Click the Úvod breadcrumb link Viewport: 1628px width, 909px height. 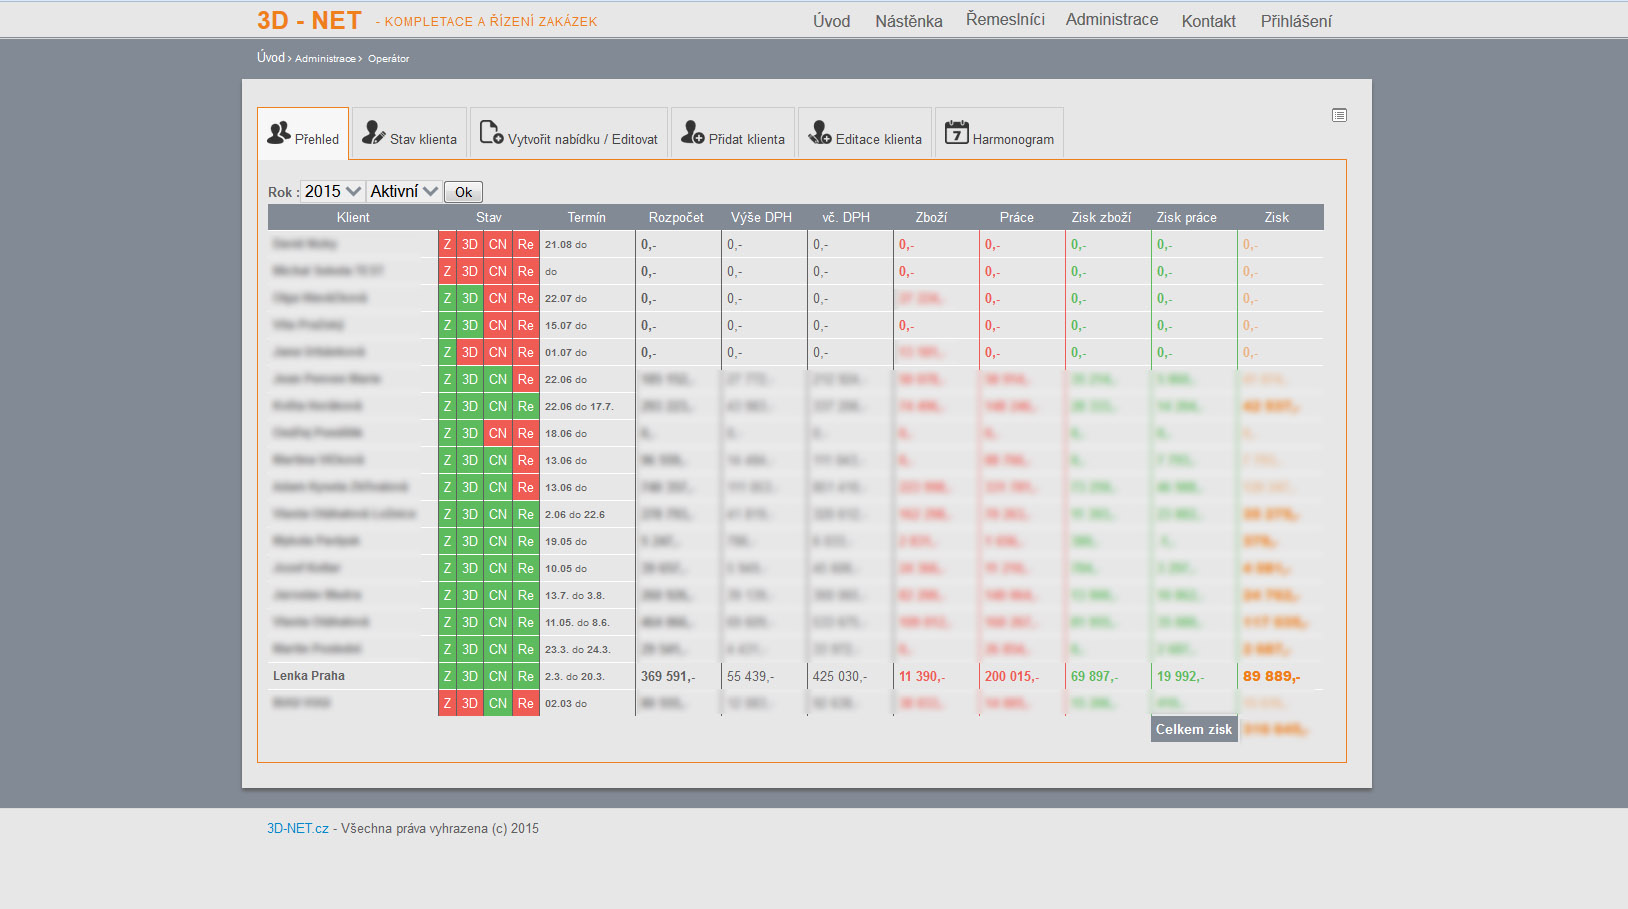[270, 58]
